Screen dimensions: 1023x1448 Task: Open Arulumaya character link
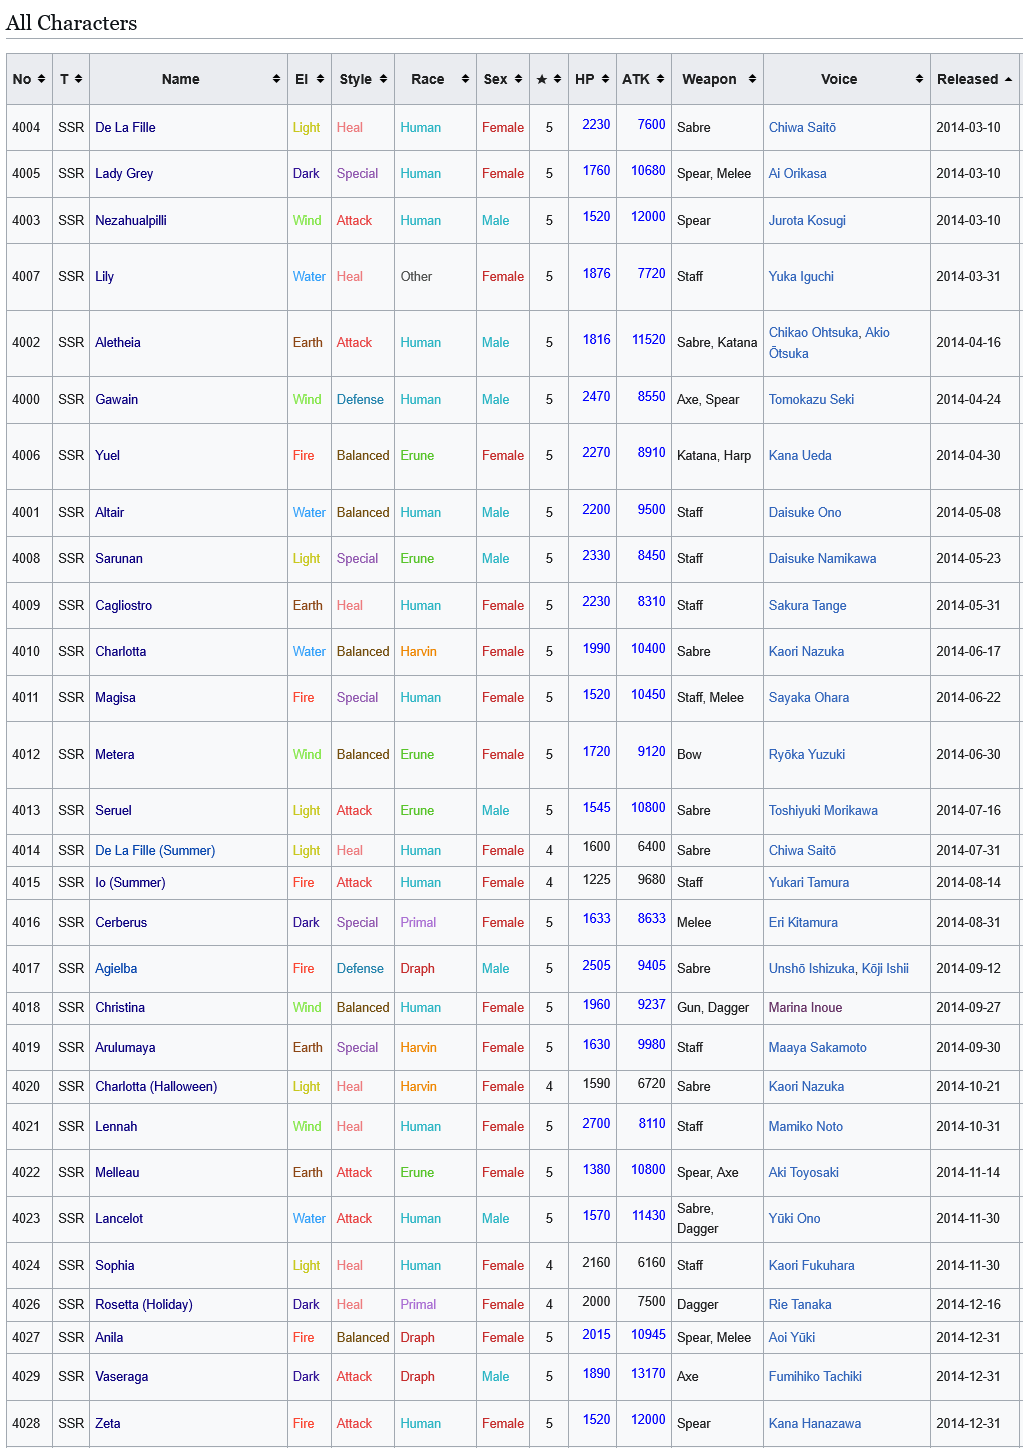[125, 1047]
